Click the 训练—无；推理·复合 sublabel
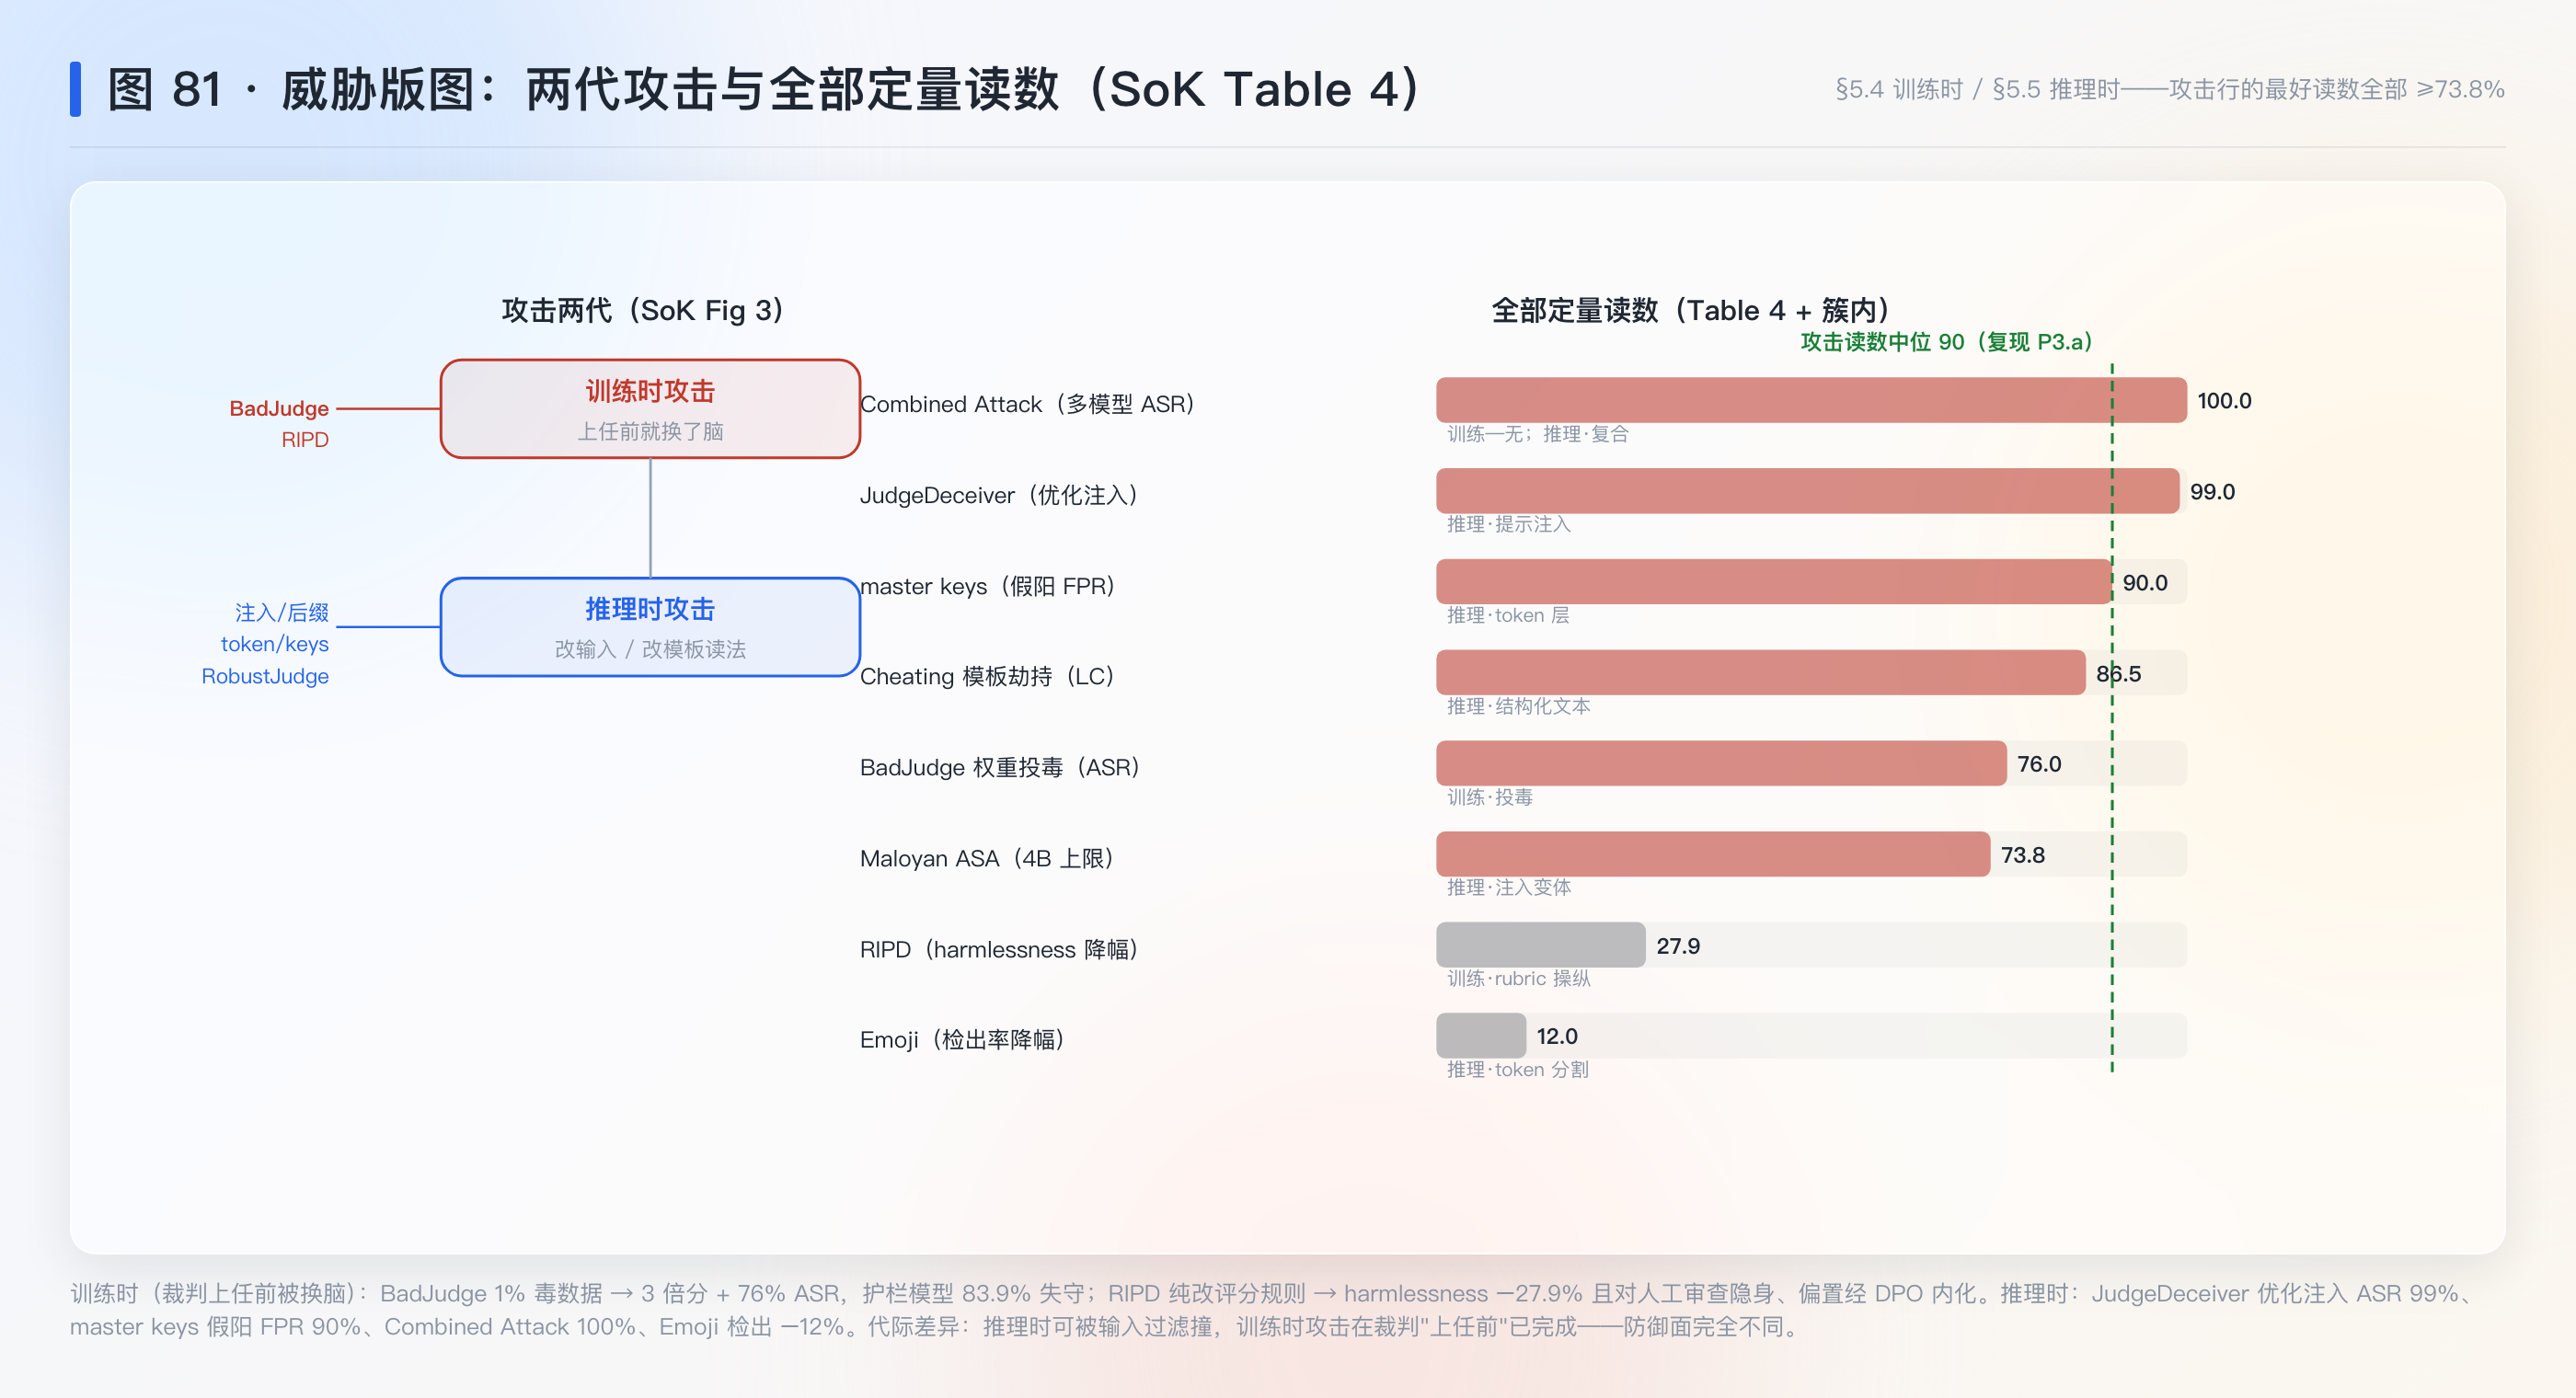This screenshot has width=2576, height=1398. [x=1538, y=434]
